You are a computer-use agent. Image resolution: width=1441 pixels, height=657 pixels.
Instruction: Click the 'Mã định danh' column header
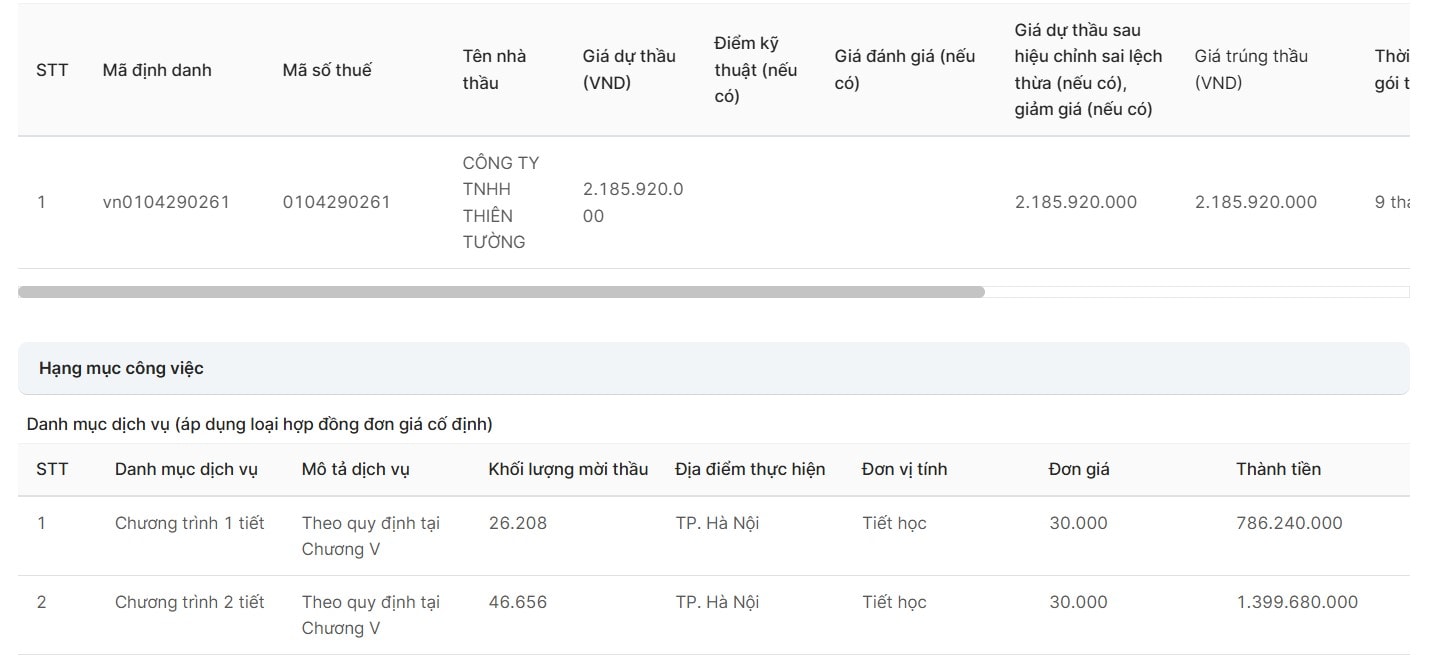(x=157, y=70)
